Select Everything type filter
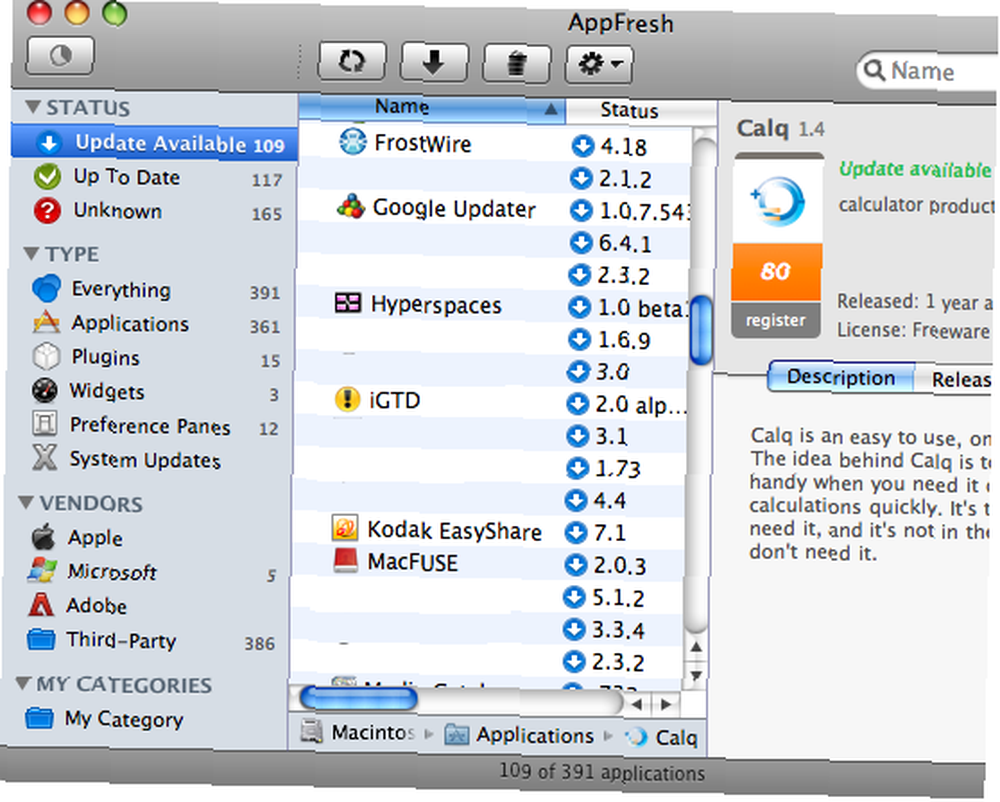This screenshot has width=1000, height=802. pyautogui.click(x=152, y=289)
